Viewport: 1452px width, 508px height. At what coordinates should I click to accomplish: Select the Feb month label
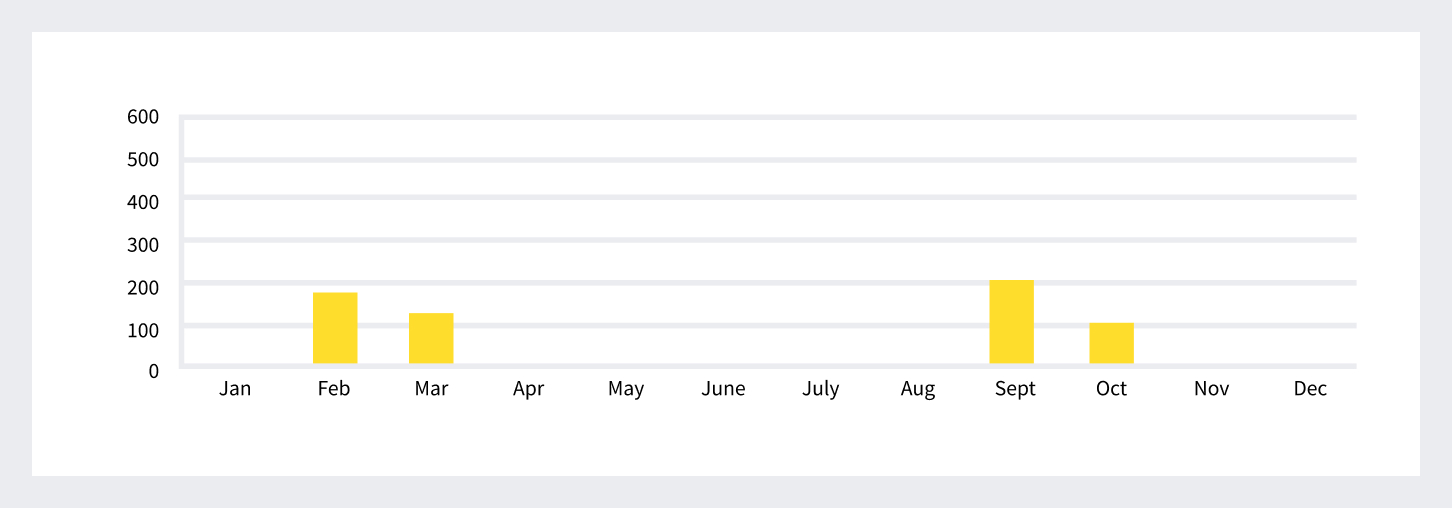334,389
